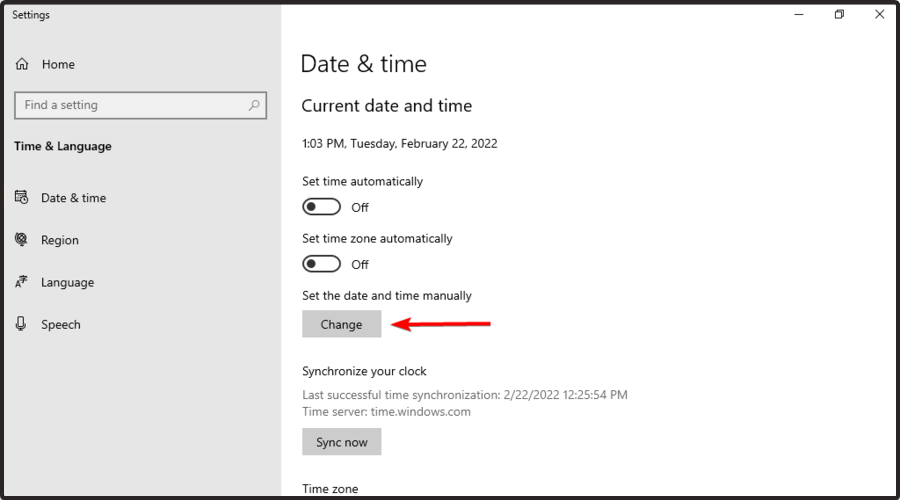The height and width of the screenshot is (500, 900).
Task: Go to Home settings label
Action: [x=58, y=64]
